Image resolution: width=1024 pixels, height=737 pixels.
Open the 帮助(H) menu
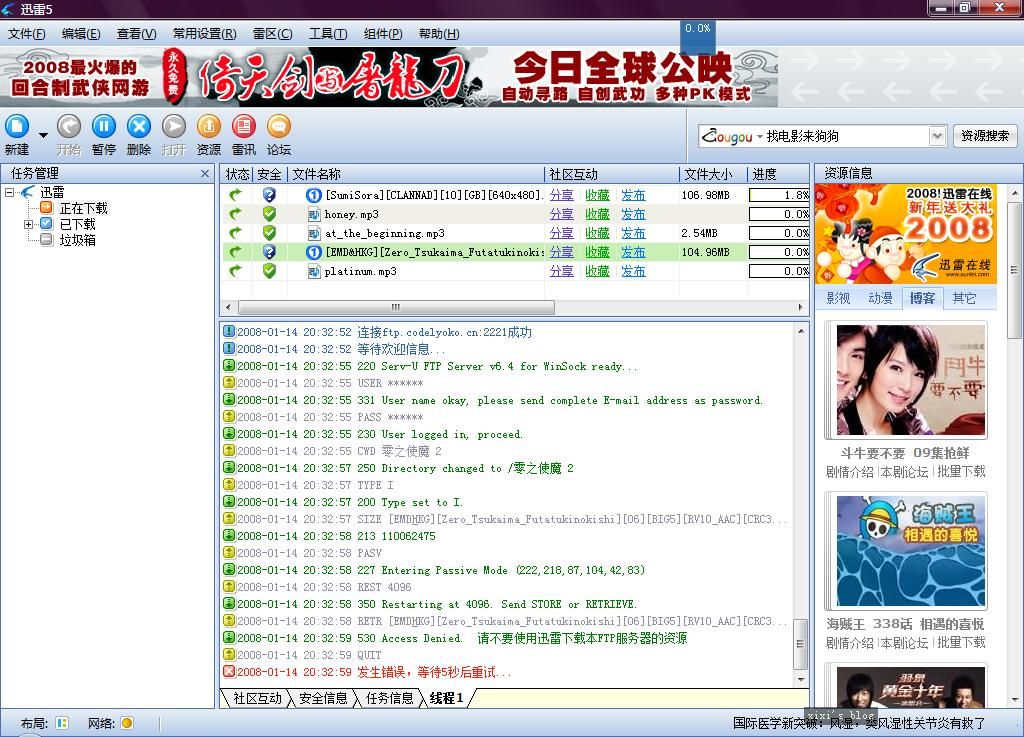pyautogui.click(x=438, y=34)
